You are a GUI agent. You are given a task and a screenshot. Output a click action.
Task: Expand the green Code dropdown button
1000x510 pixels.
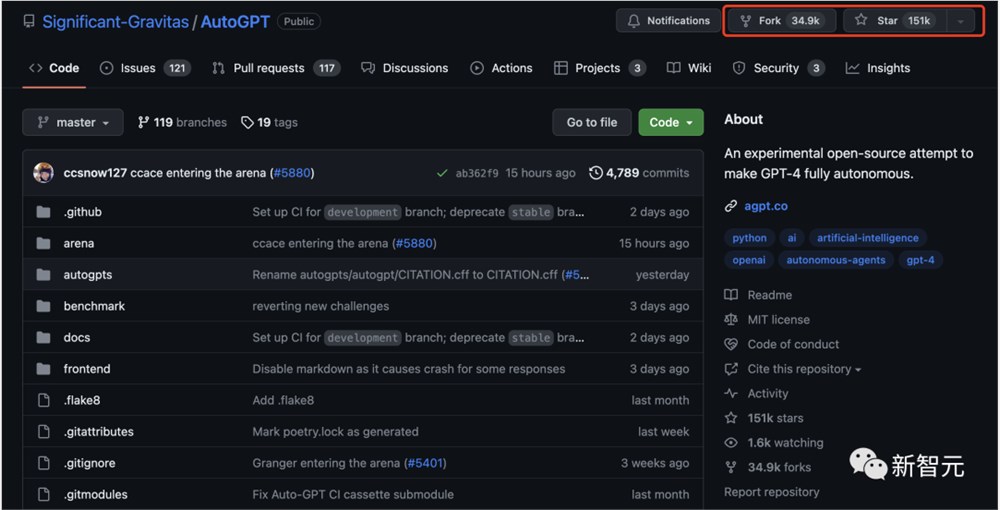coord(671,122)
